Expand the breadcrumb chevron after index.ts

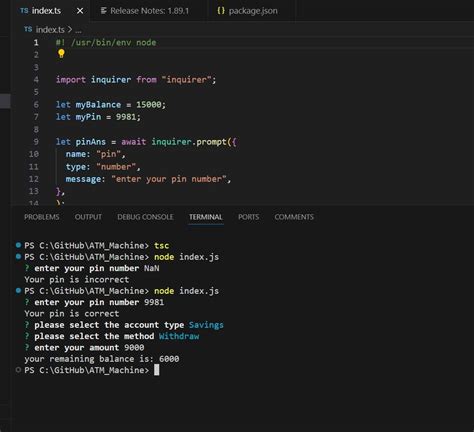click(x=70, y=30)
